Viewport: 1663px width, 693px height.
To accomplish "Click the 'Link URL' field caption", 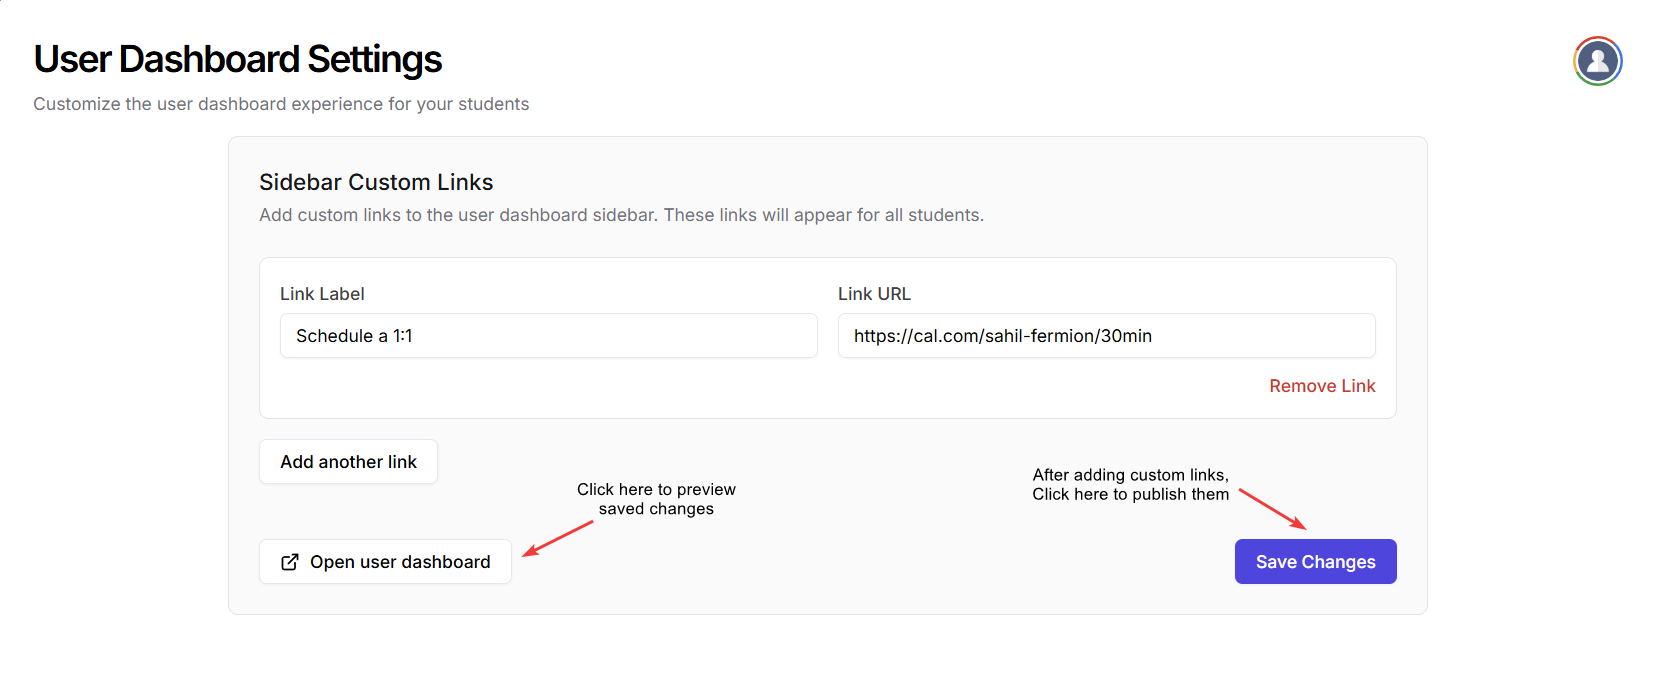I will point(874,294).
